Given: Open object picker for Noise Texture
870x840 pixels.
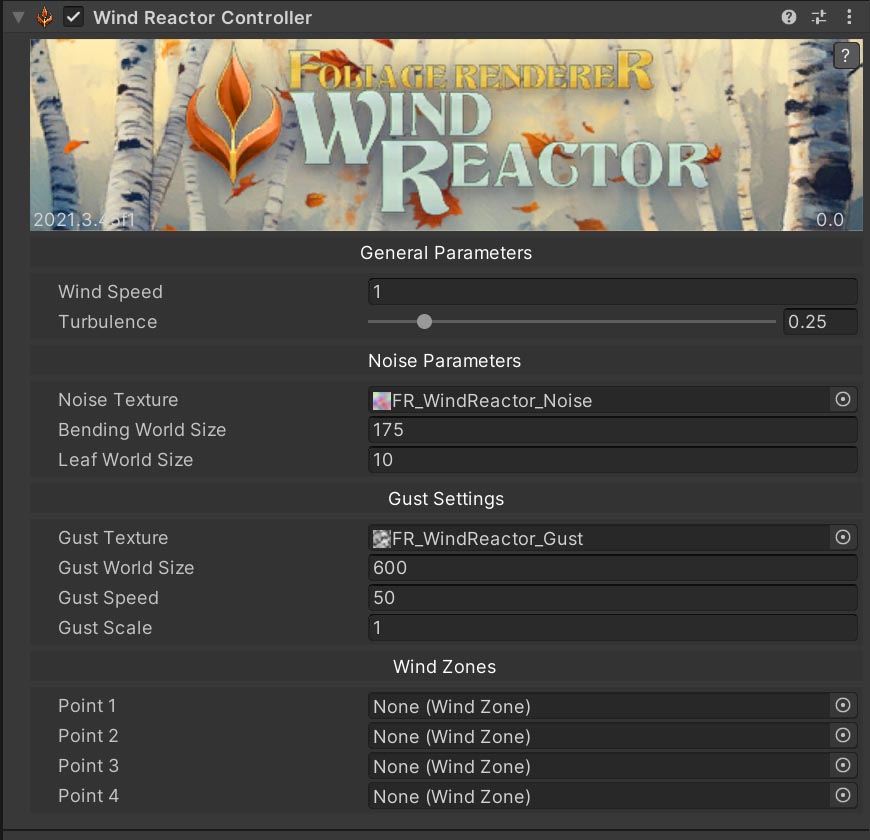Looking at the screenshot, I should point(843,400).
